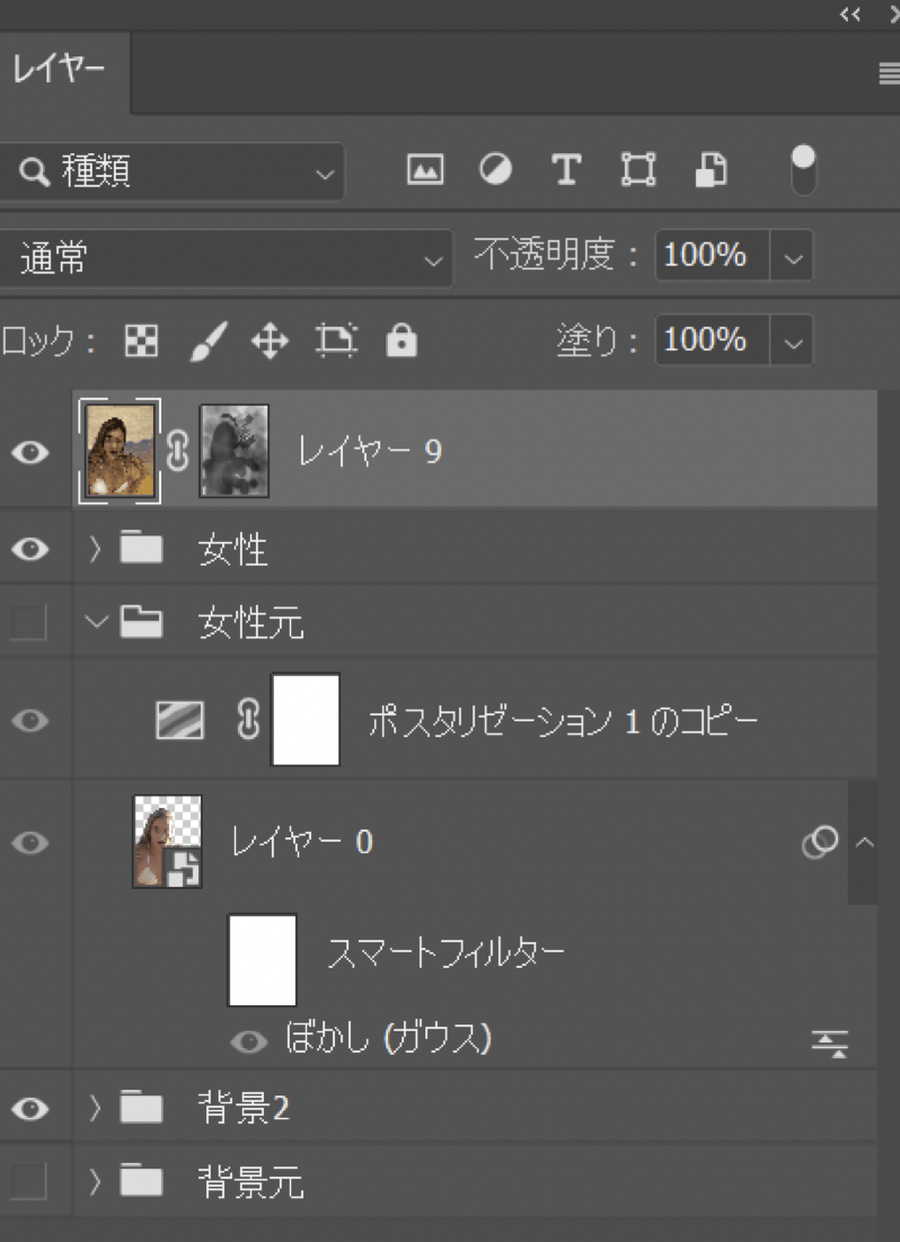
Task: Toggle visibility of レイヤー 0
Action: pos(30,842)
